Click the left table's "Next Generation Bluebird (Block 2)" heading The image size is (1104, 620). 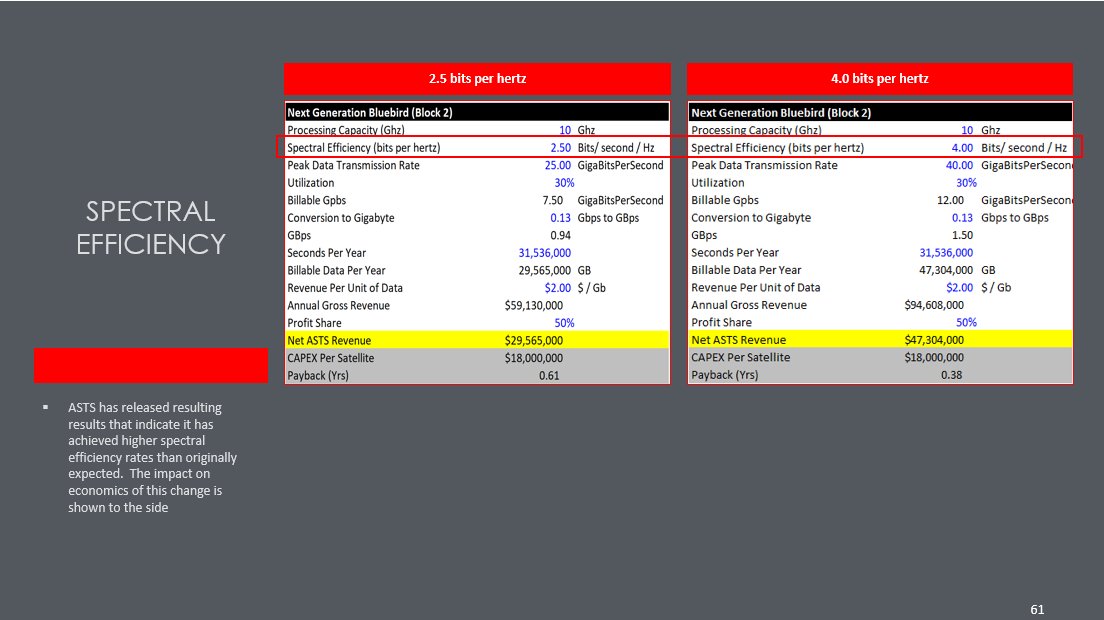[x=370, y=113]
